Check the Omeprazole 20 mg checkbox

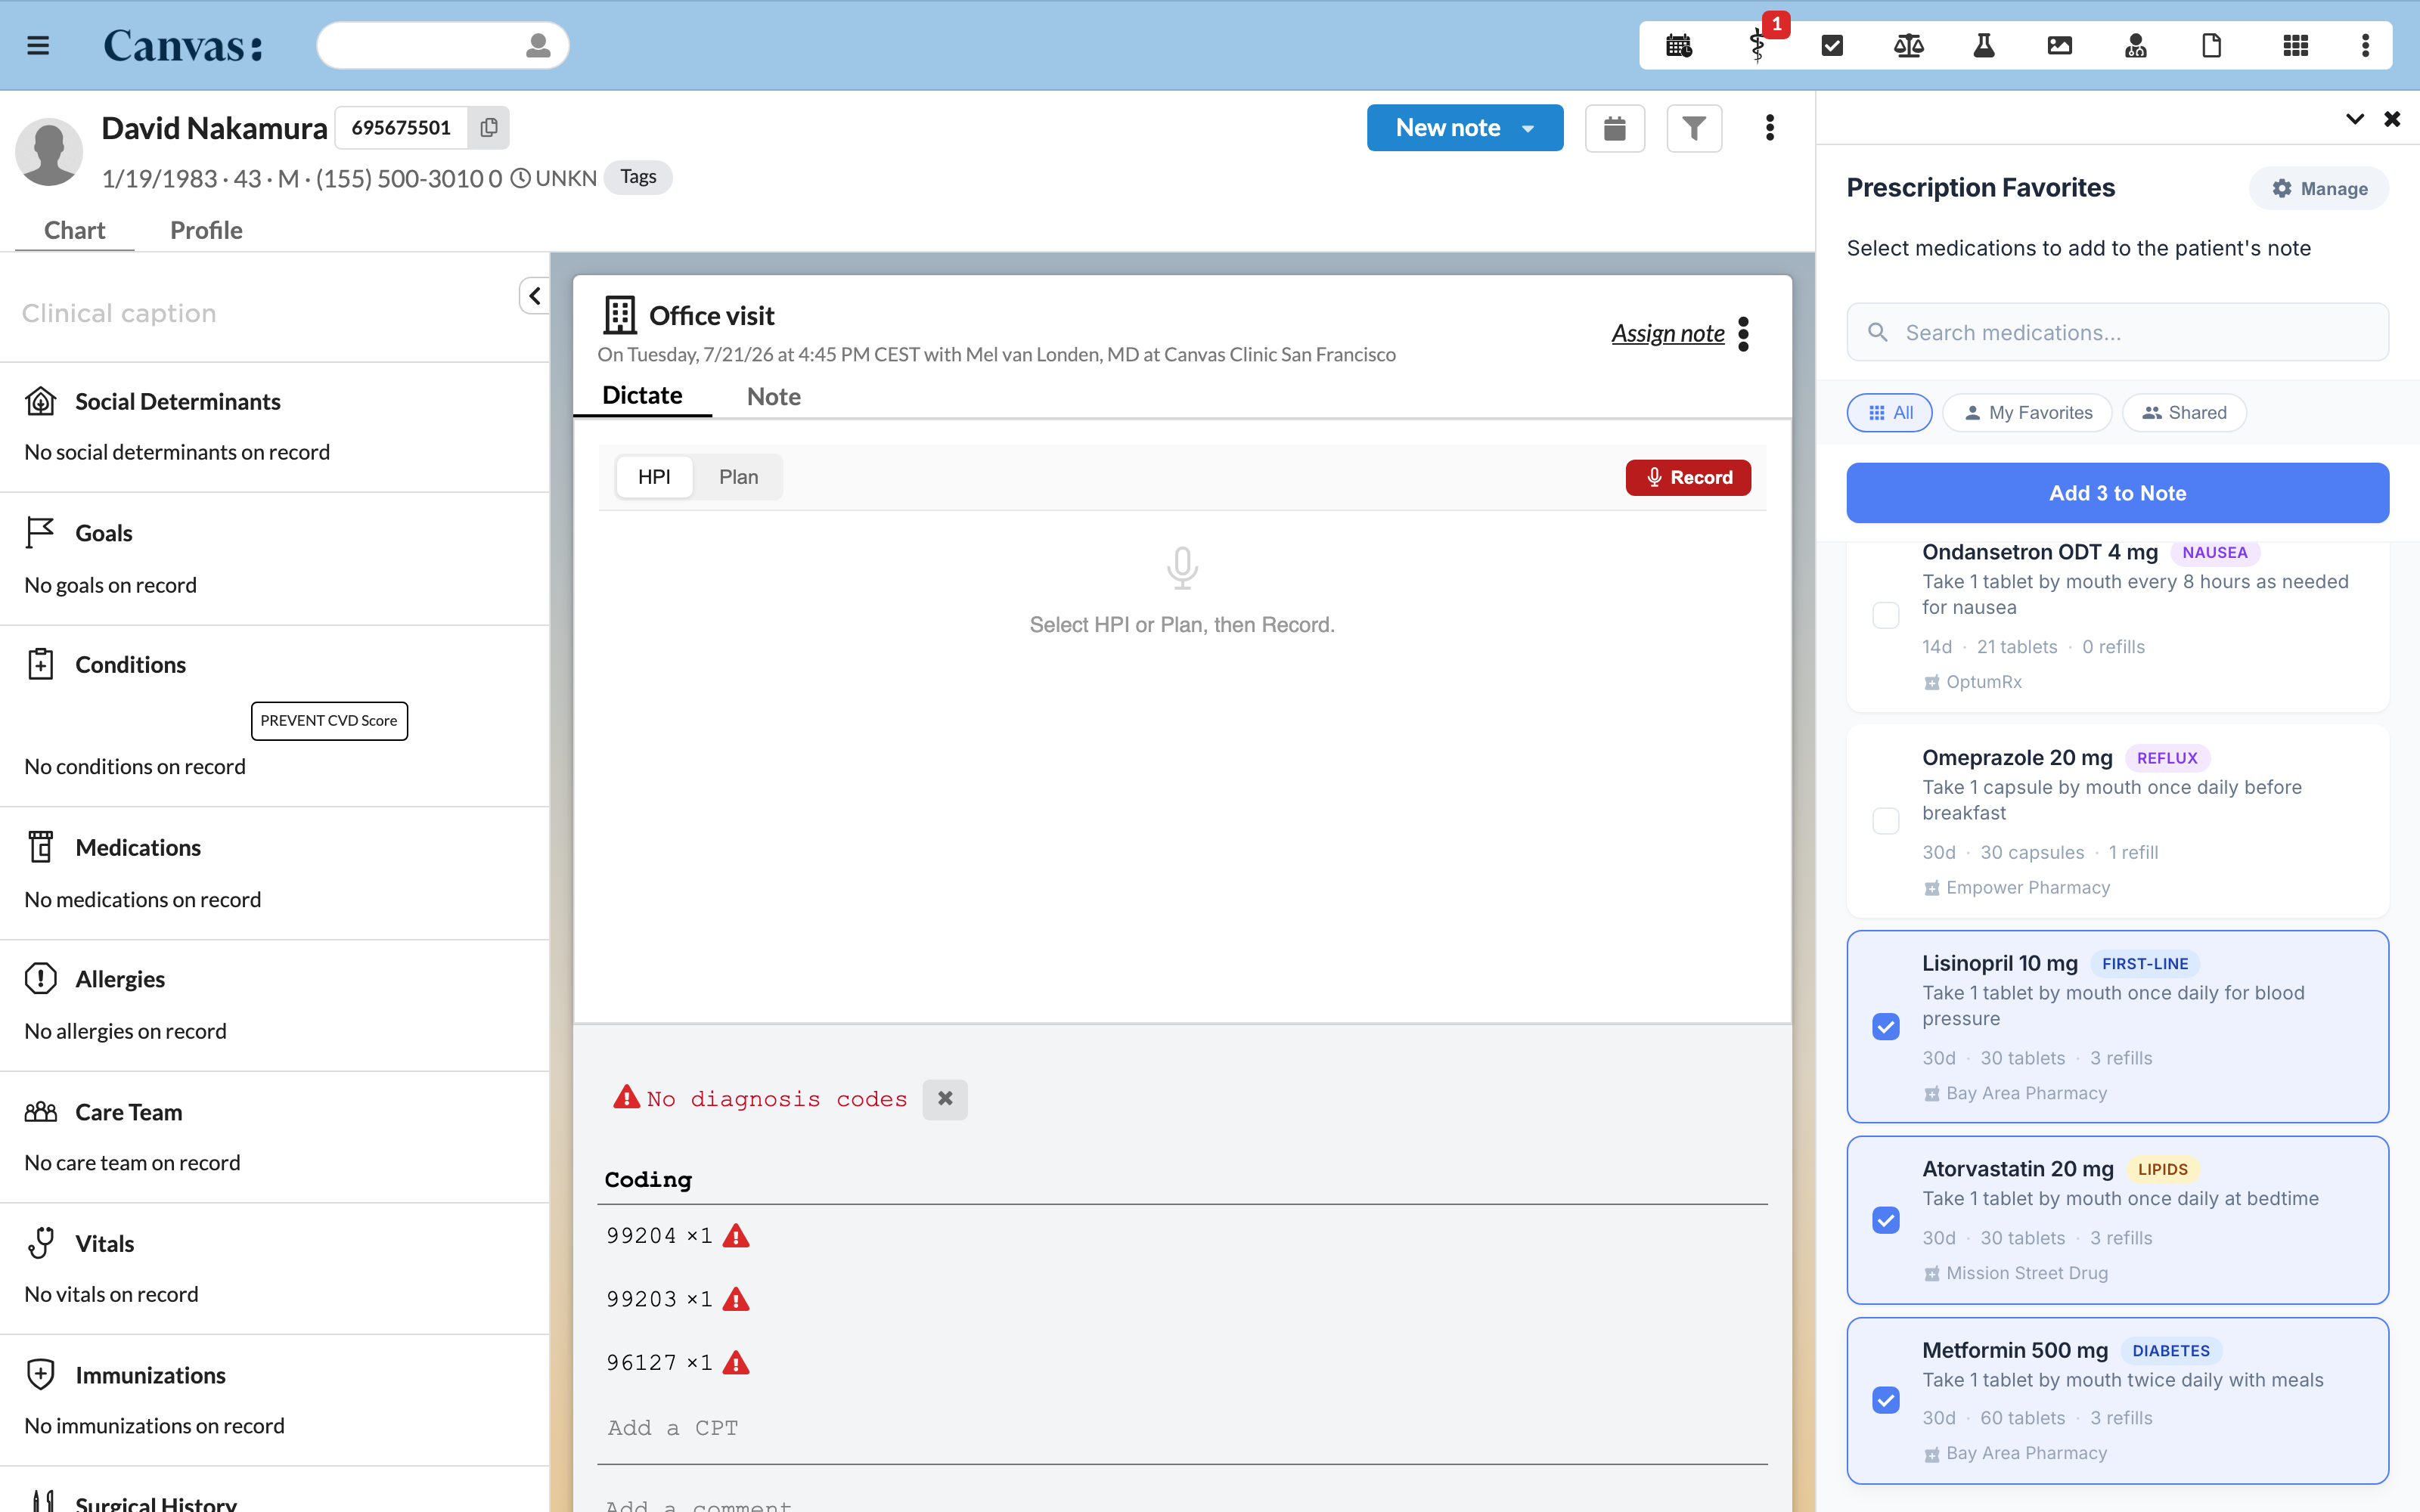pos(1885,821)
